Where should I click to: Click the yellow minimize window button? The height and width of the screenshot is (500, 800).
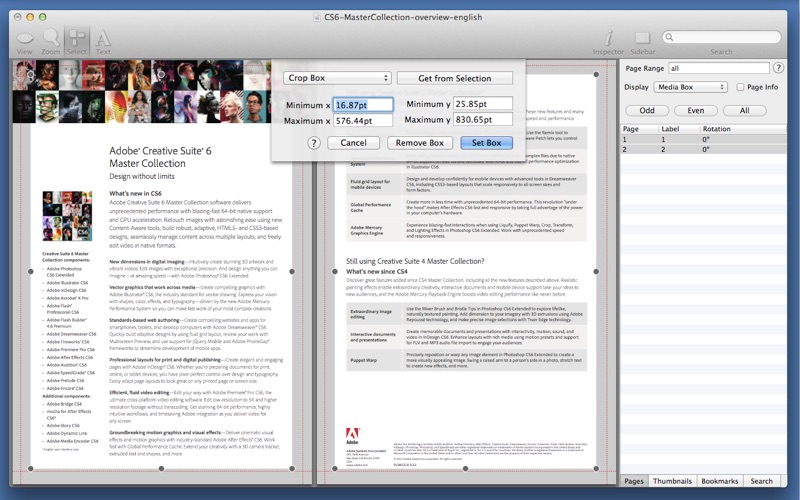(x=30, y=17)
